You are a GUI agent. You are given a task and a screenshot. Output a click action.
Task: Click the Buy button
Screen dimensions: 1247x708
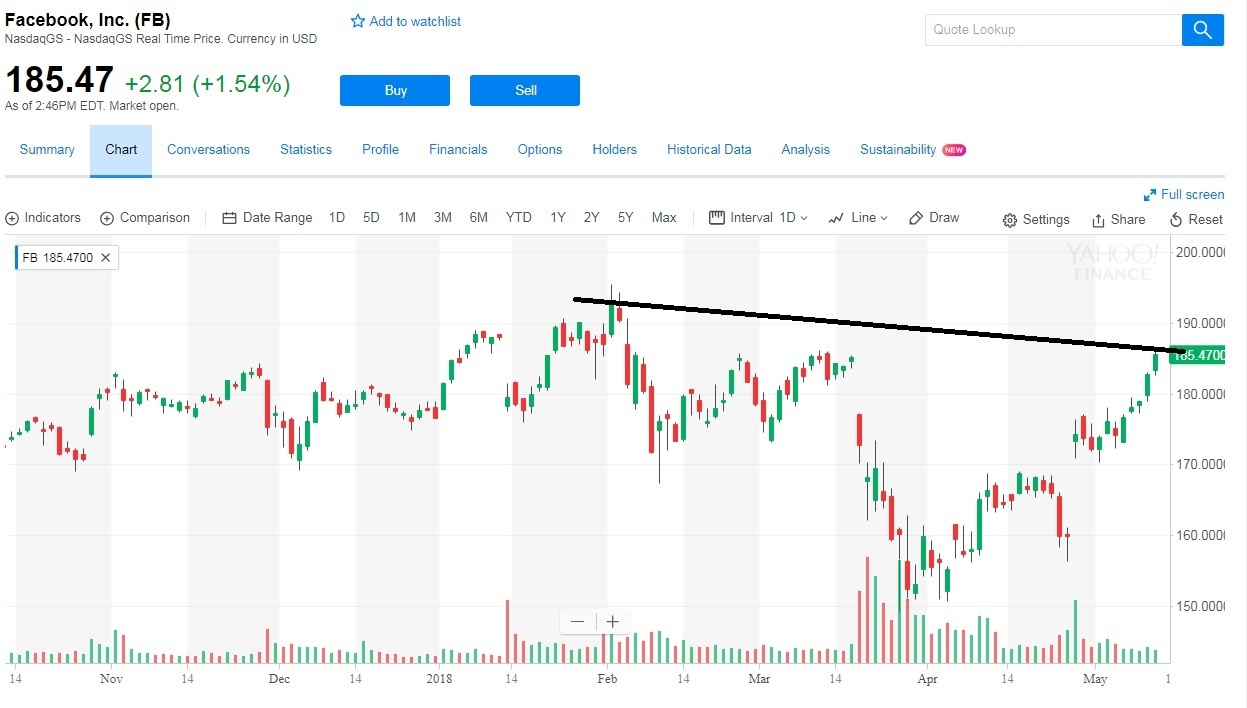394,90
